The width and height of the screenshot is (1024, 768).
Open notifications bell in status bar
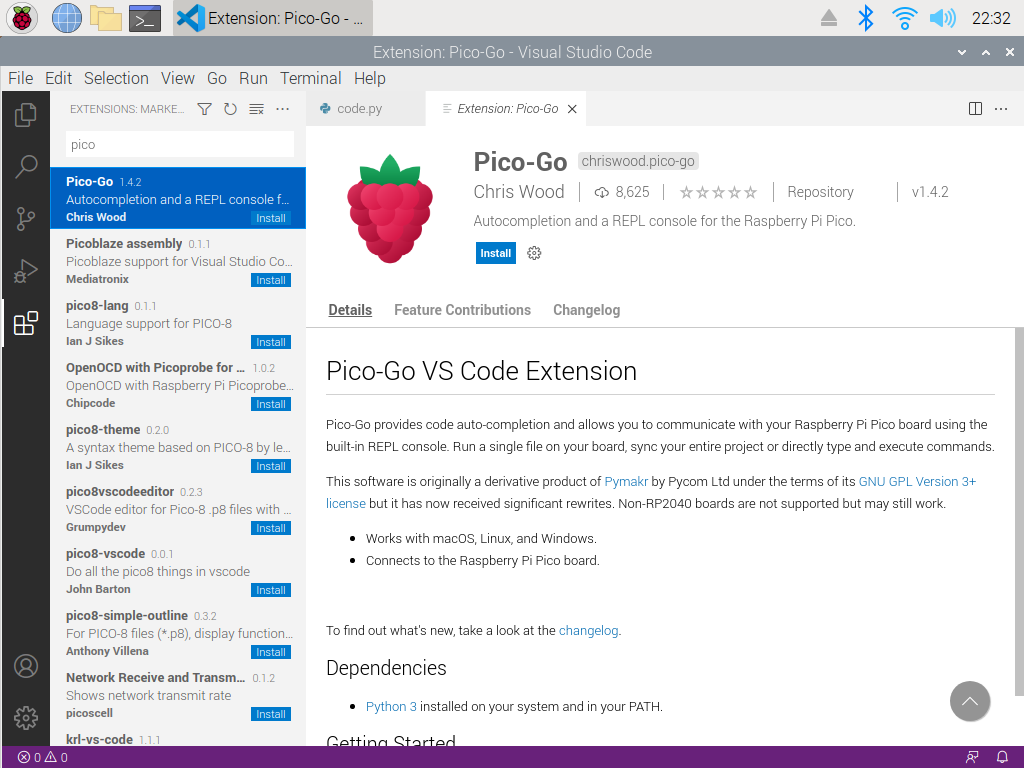(1002, 757)
